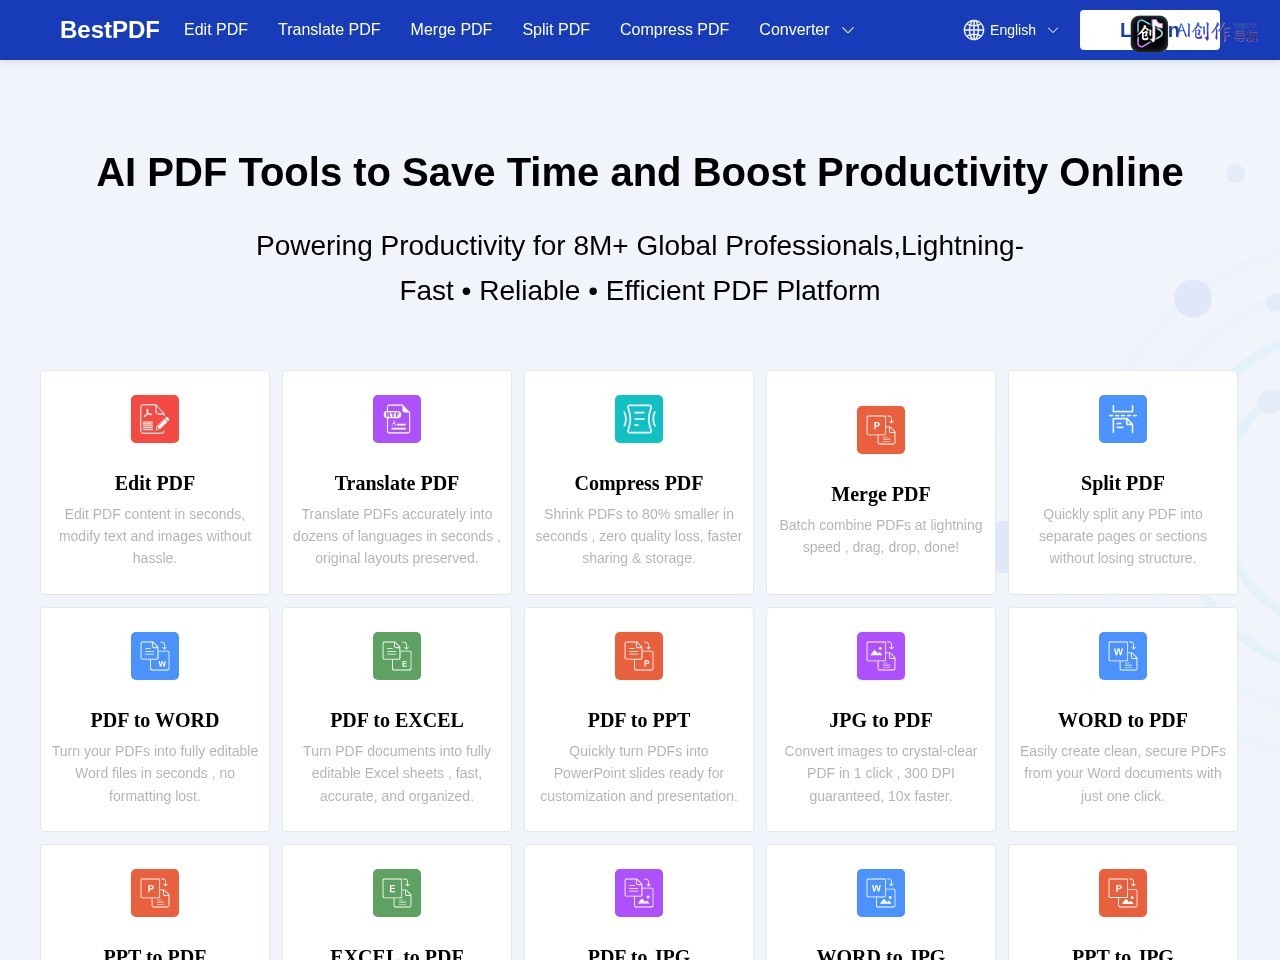The width and height of the screenshot is (1280, 960).
Task: Open the Translate PDF purple icon
Action: tap(397, 419)
